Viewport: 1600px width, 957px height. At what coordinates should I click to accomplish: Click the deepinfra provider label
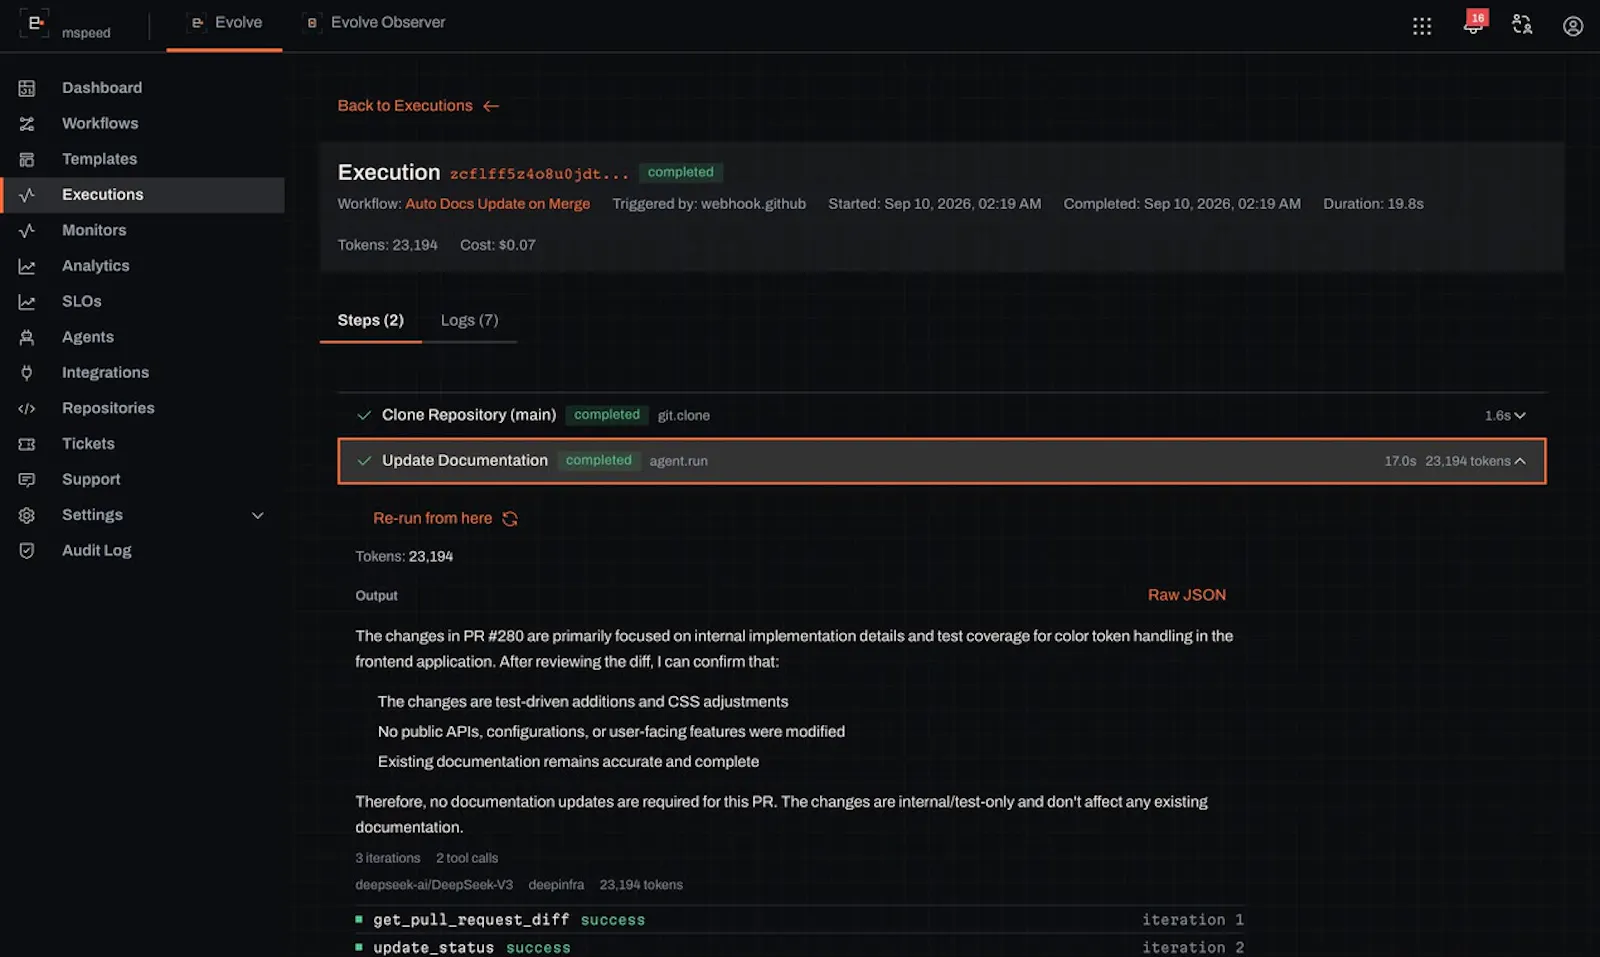pyautogui.click(x=556, y=885)
